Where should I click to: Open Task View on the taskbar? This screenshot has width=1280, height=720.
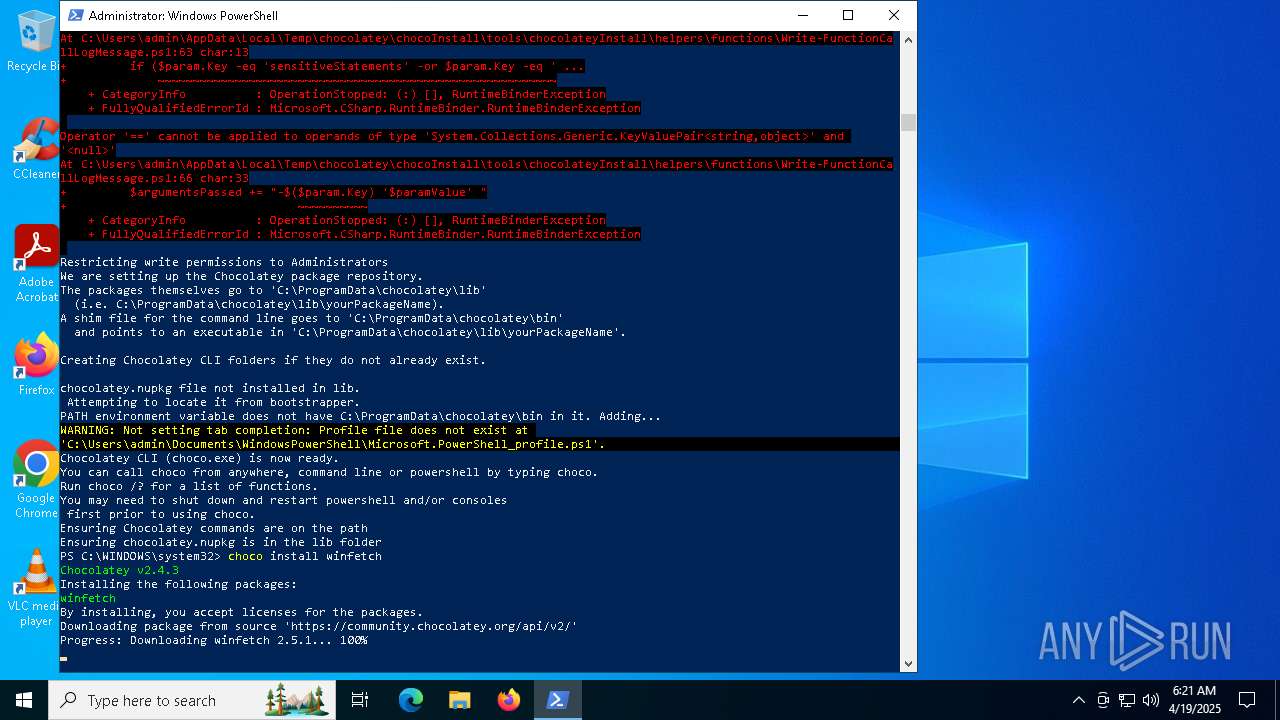click(x=360, y=700)
